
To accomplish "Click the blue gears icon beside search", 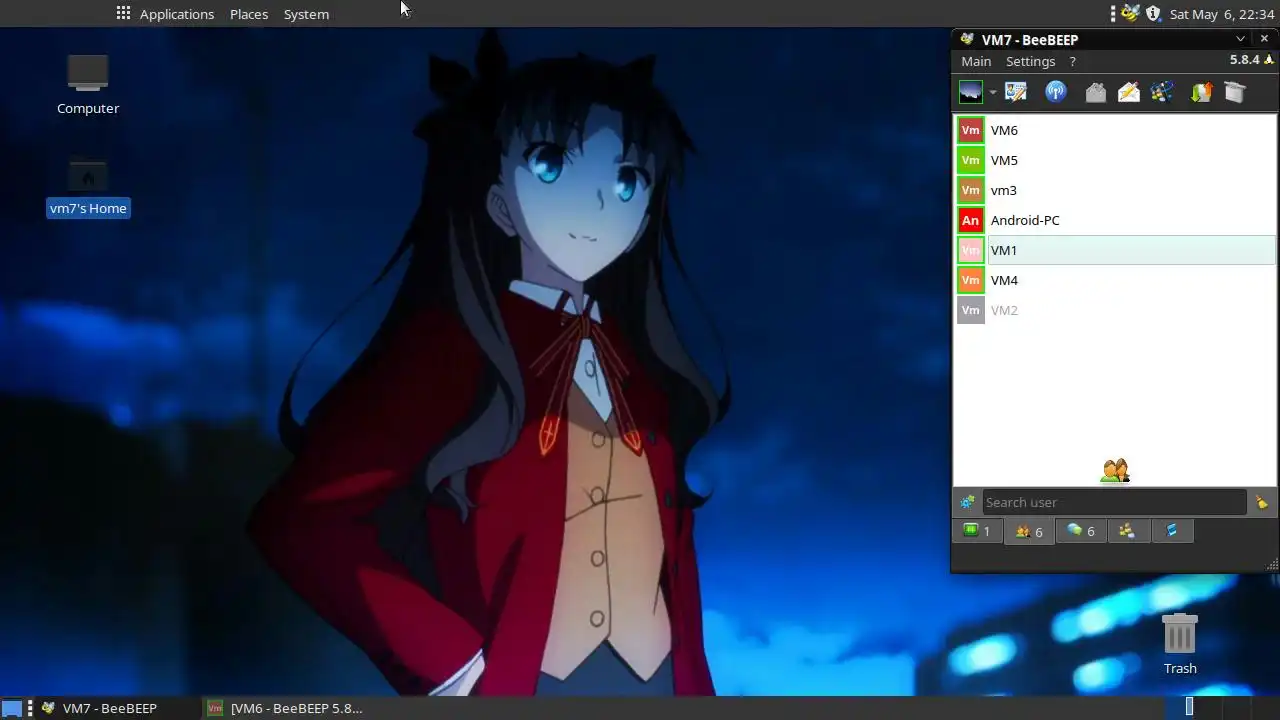I will pos(967,502).
